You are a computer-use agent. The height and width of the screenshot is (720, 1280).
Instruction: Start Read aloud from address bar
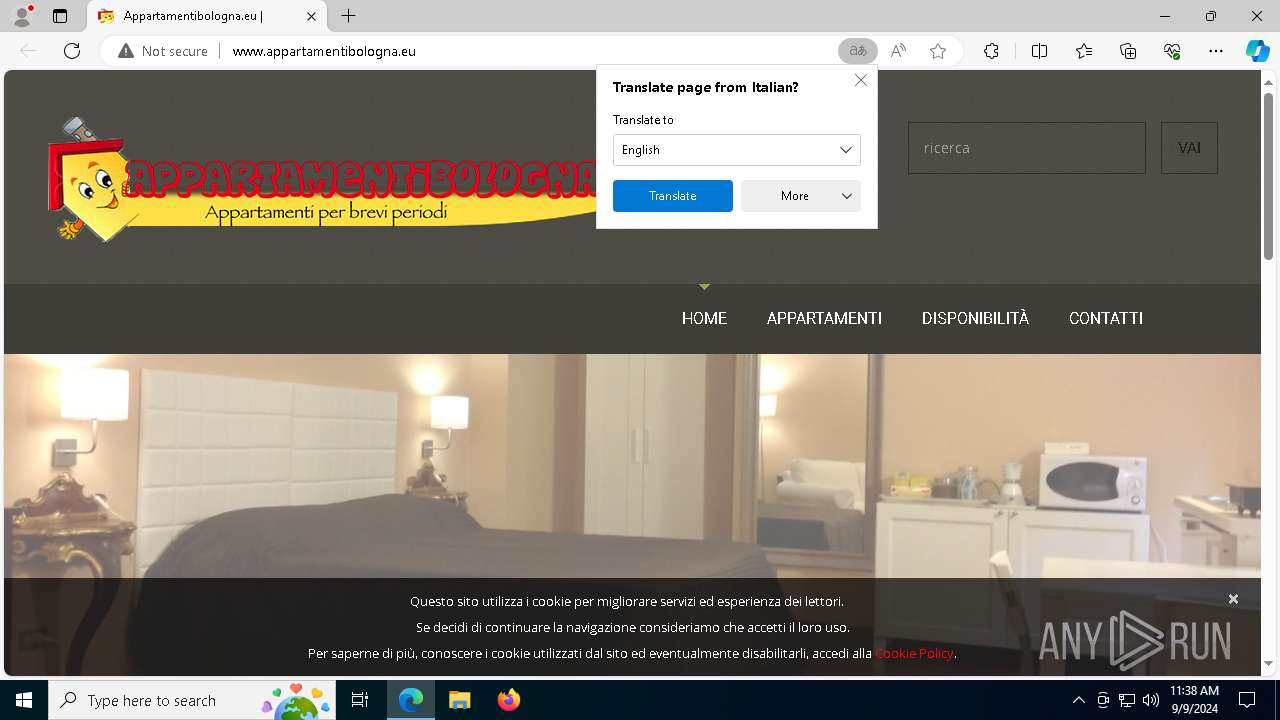898,51
